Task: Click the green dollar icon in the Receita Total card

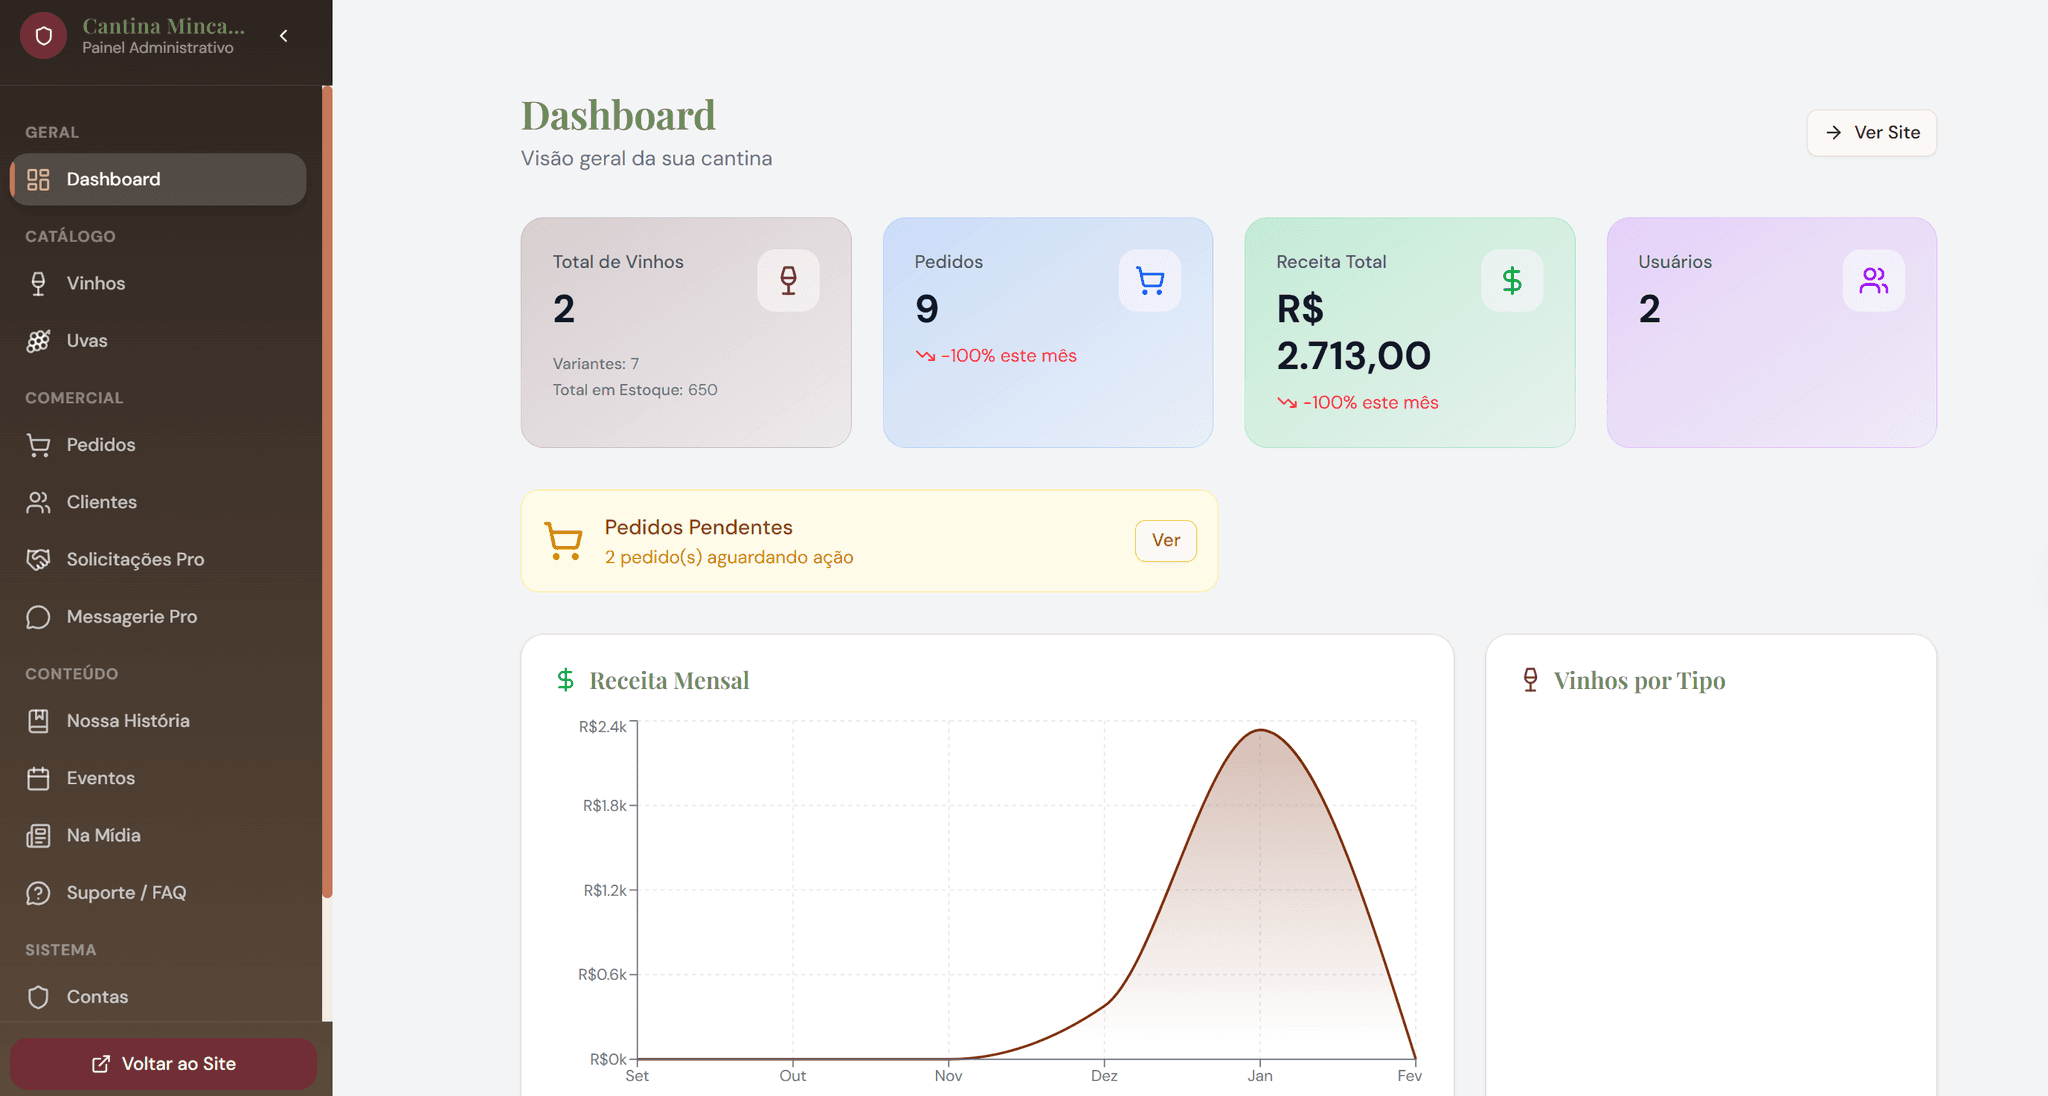Action: [x=1512, y=281]
